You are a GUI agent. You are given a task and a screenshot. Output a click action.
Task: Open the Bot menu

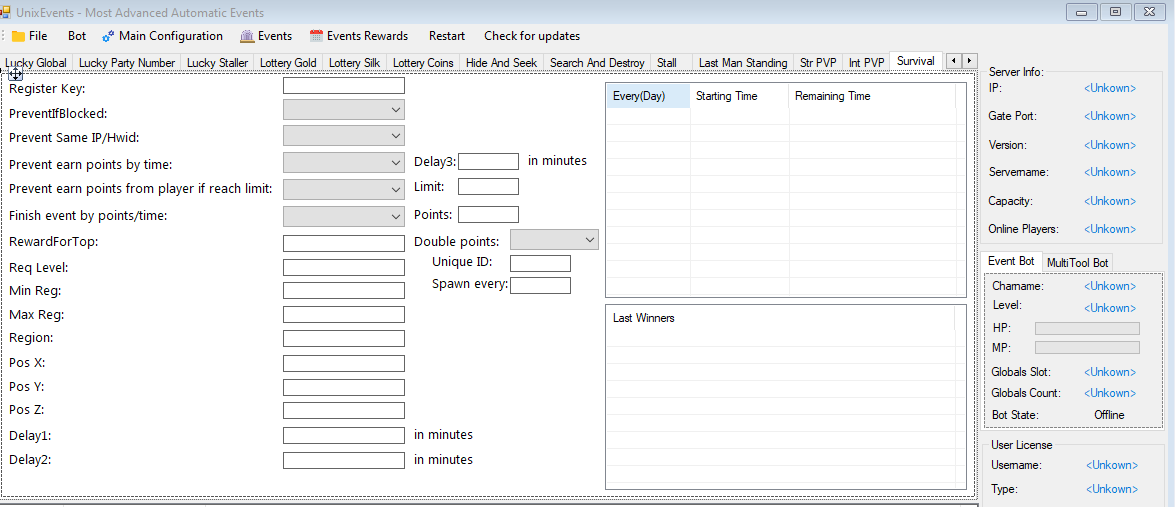(76, 36)
